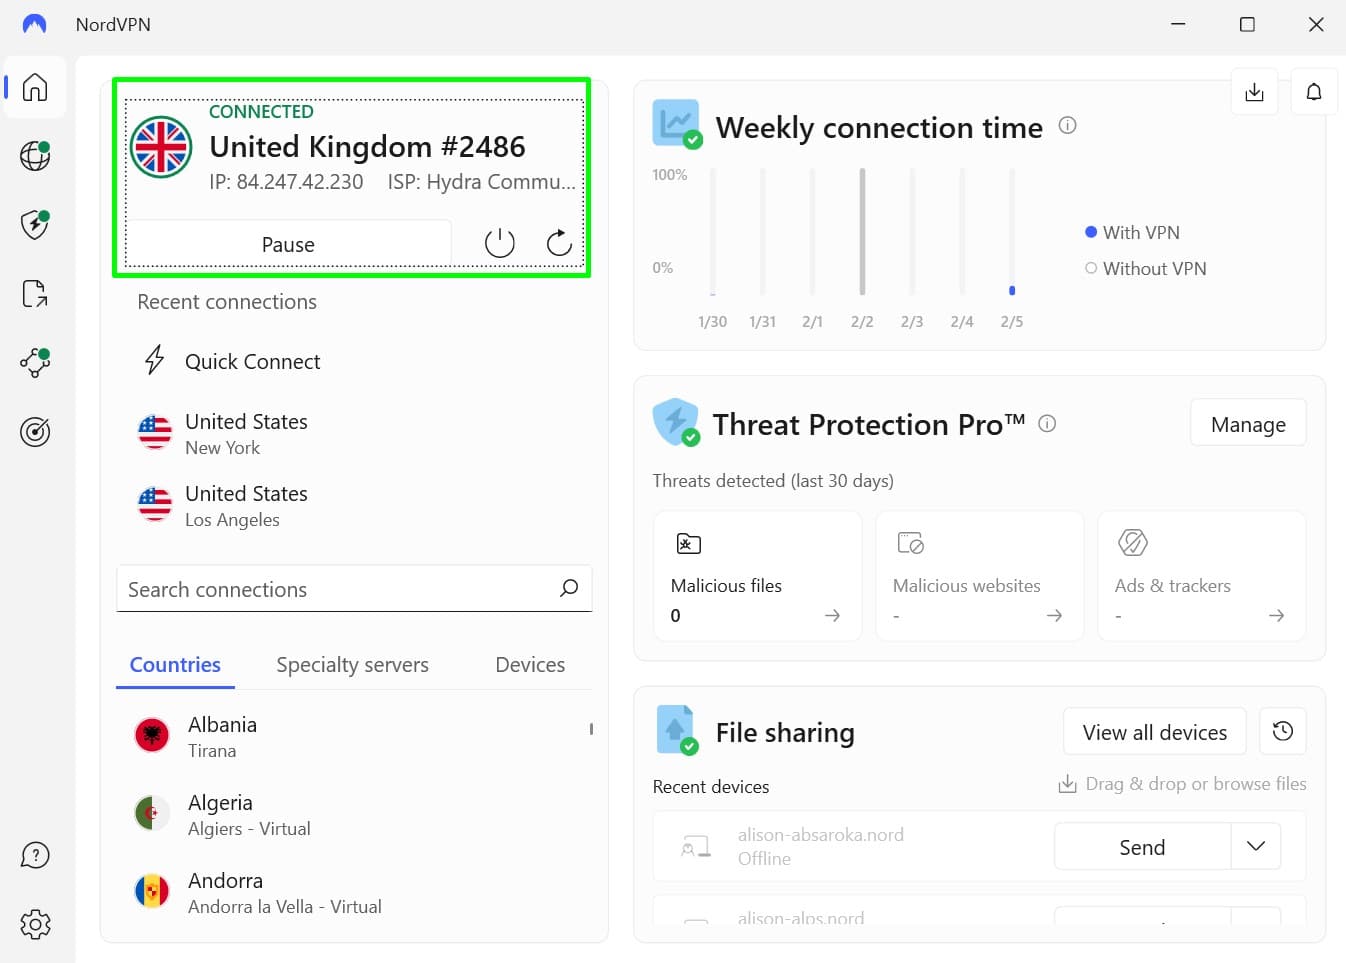1346x963 pixels.
Task: Open the arrow on Ads & trackers card
Action: point(1276,615)
